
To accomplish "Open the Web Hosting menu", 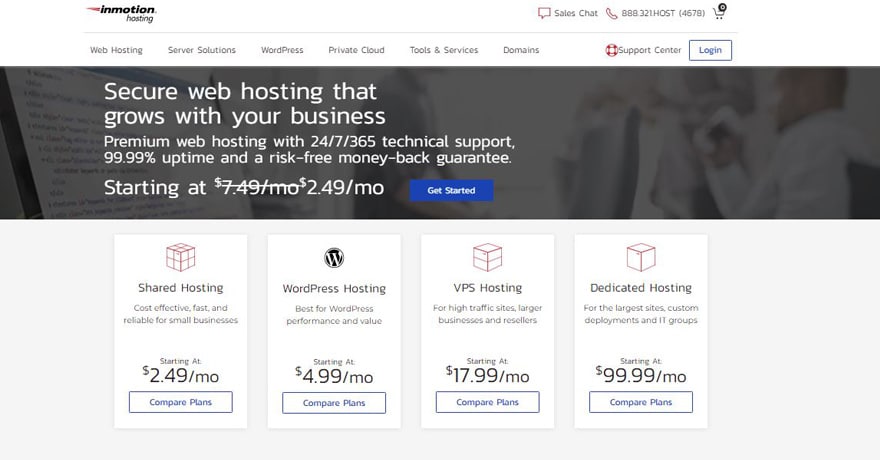I will [x=116, y=50].
